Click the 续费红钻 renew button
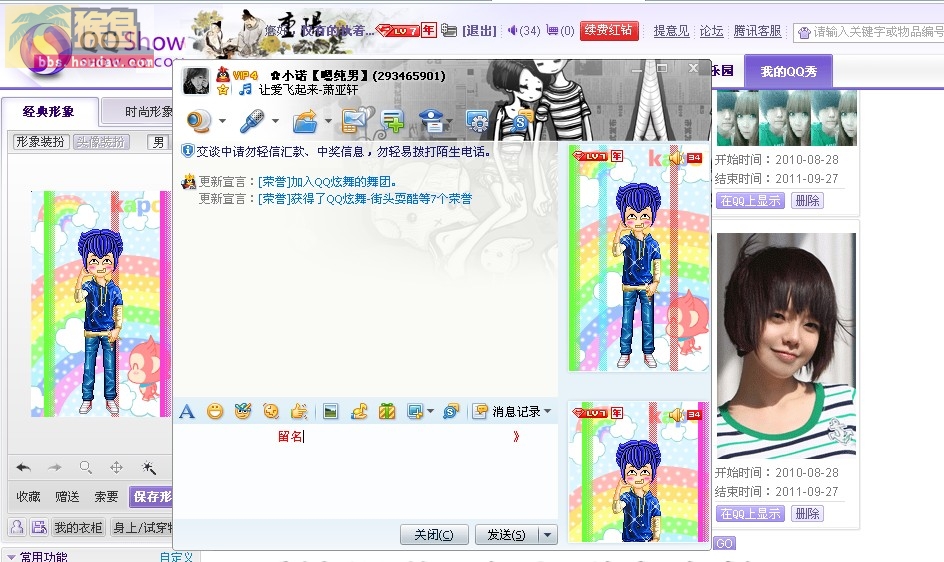This screenshot has height=562, width=944. pyautogui.click(x=609, y=30)
